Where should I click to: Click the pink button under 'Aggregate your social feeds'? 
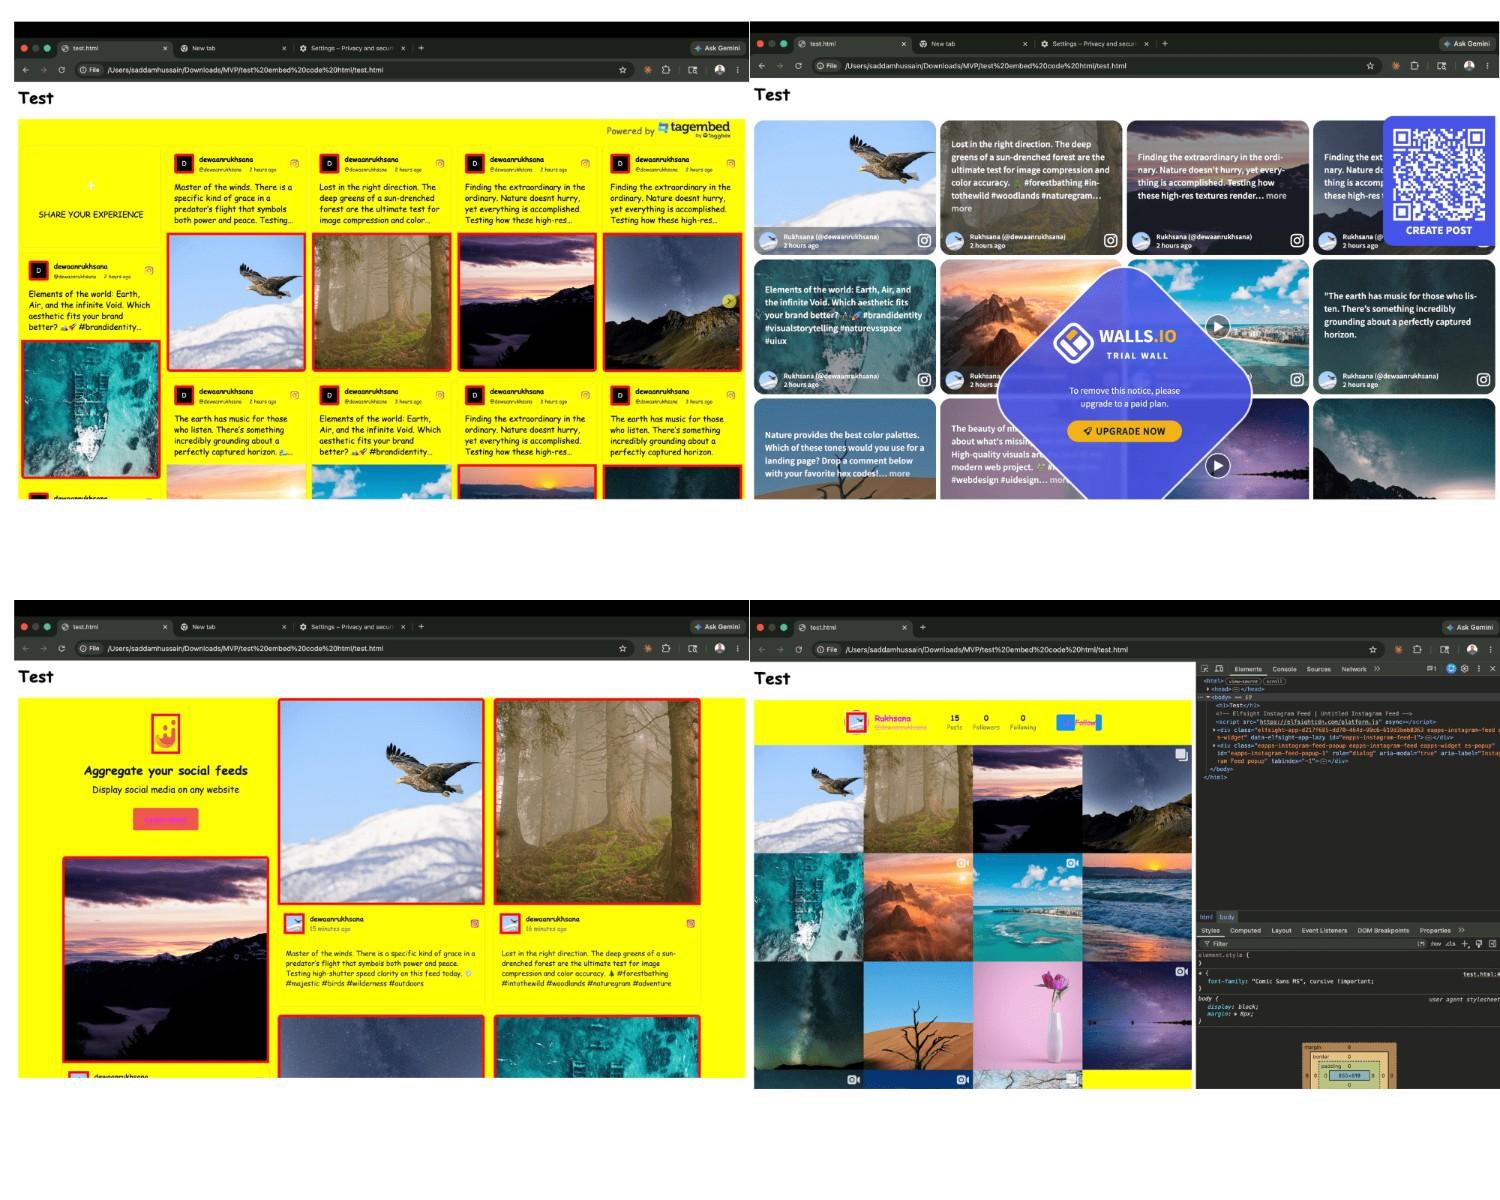pos(165,819)
